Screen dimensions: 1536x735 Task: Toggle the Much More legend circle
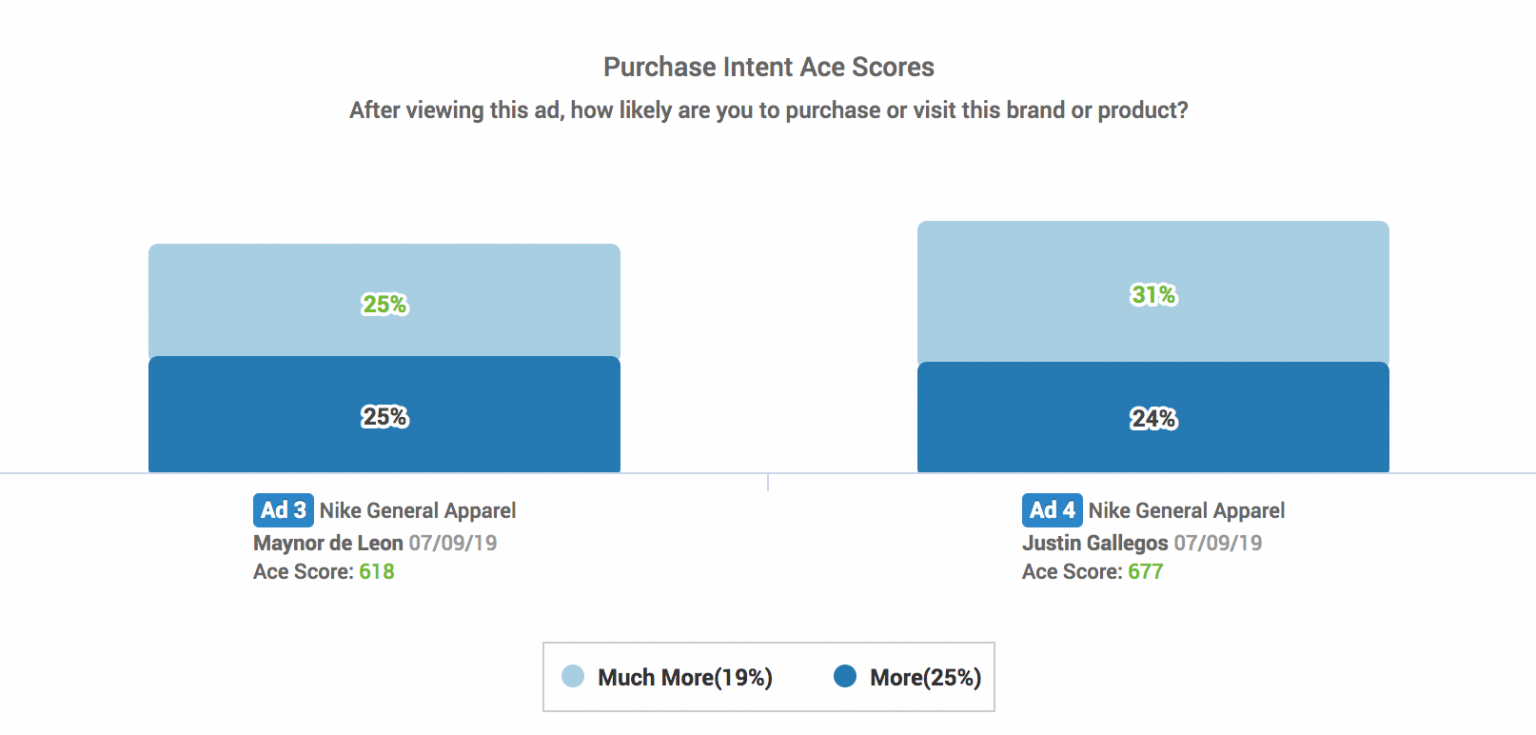click(572, 677)
